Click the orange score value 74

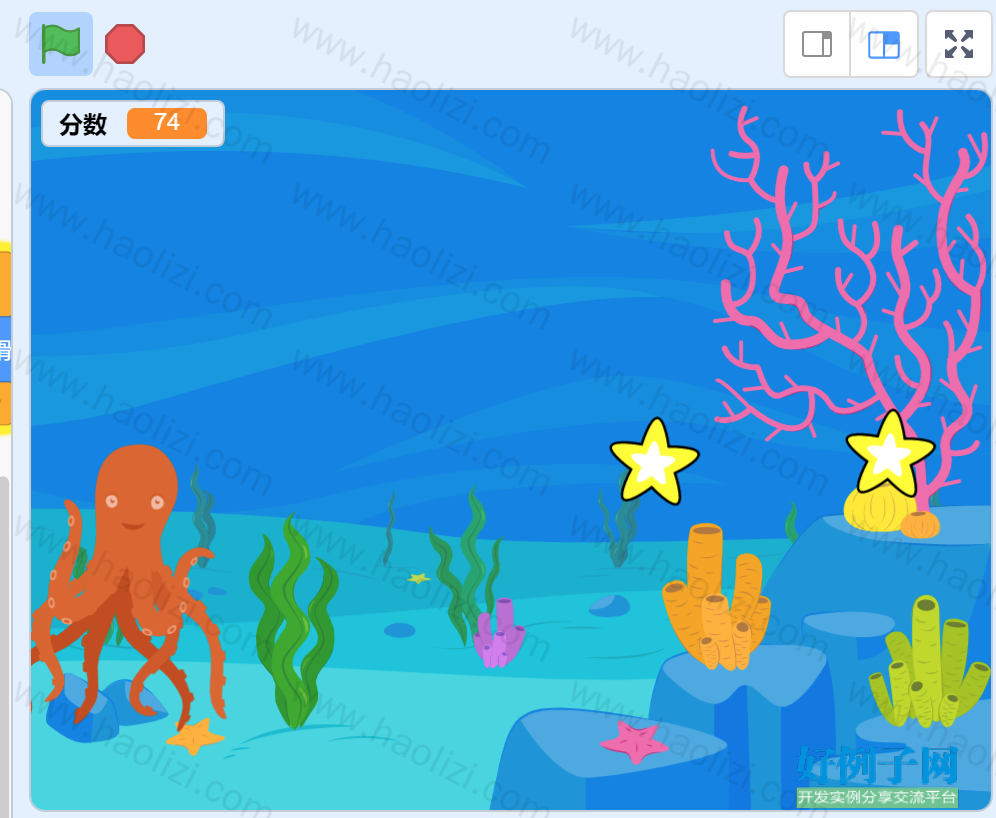(166, 123)
